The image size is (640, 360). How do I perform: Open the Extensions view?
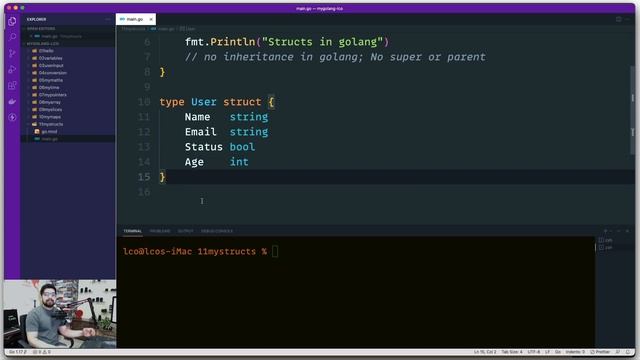[x=12, y=85]
